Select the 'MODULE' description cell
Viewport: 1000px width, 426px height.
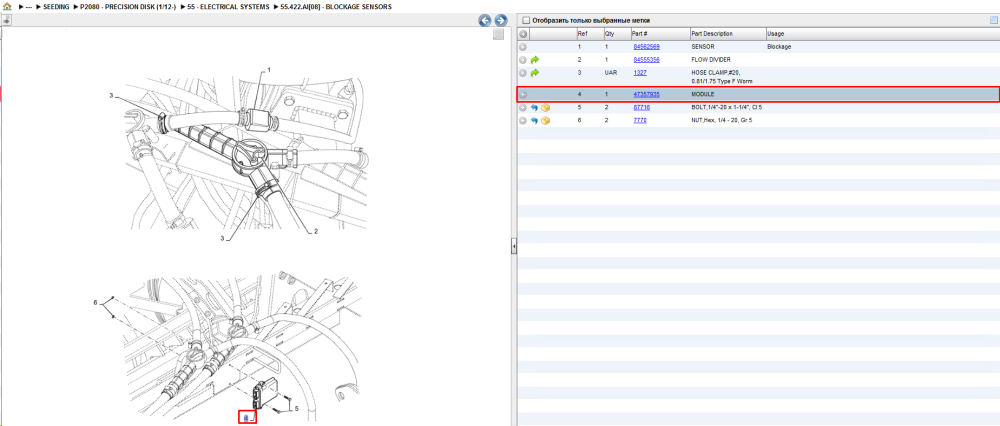click(x=703, y=94)
